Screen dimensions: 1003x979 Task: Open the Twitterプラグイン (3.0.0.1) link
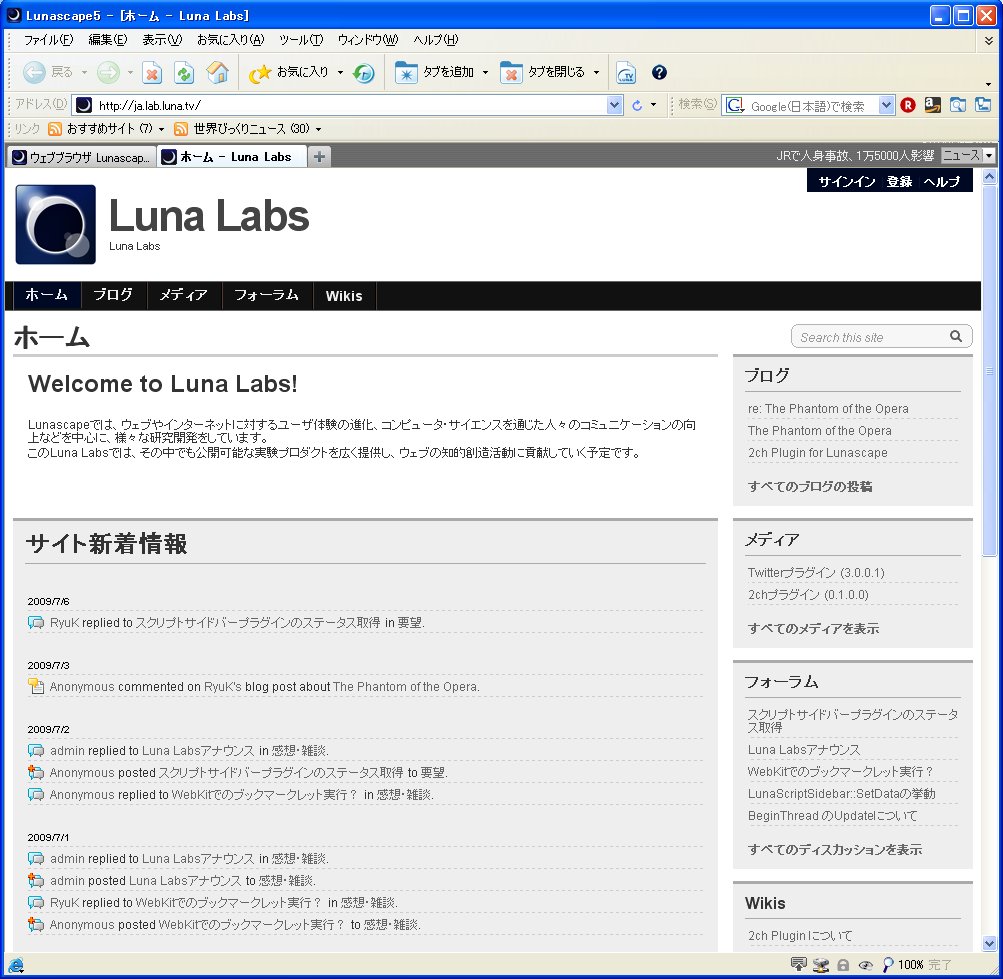click(x=816, y=573)
